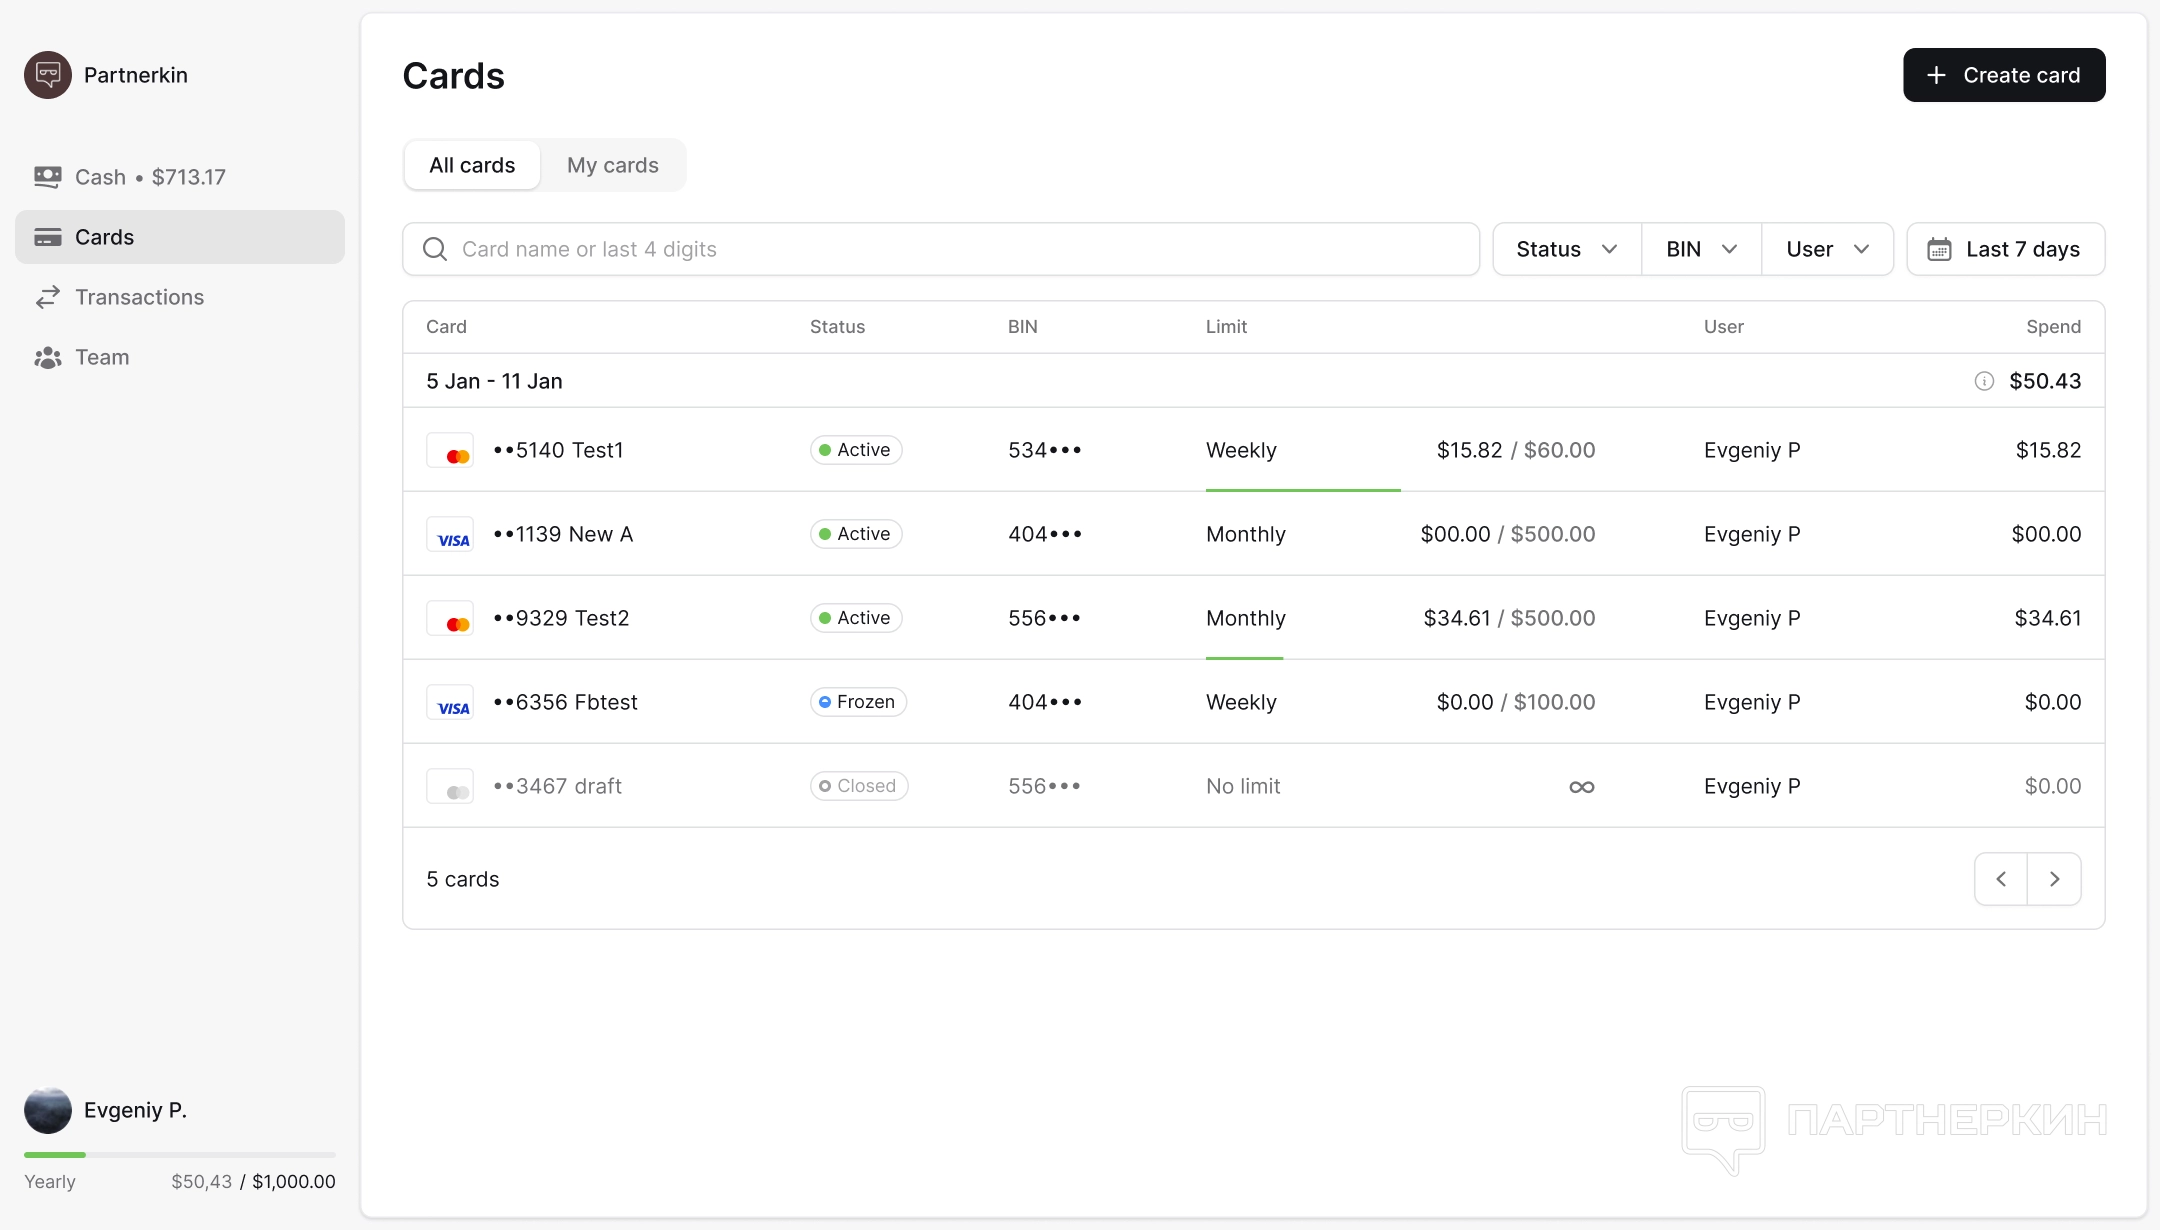Go to next page arrow
2160x1230 pixels.
[2054, 879]
